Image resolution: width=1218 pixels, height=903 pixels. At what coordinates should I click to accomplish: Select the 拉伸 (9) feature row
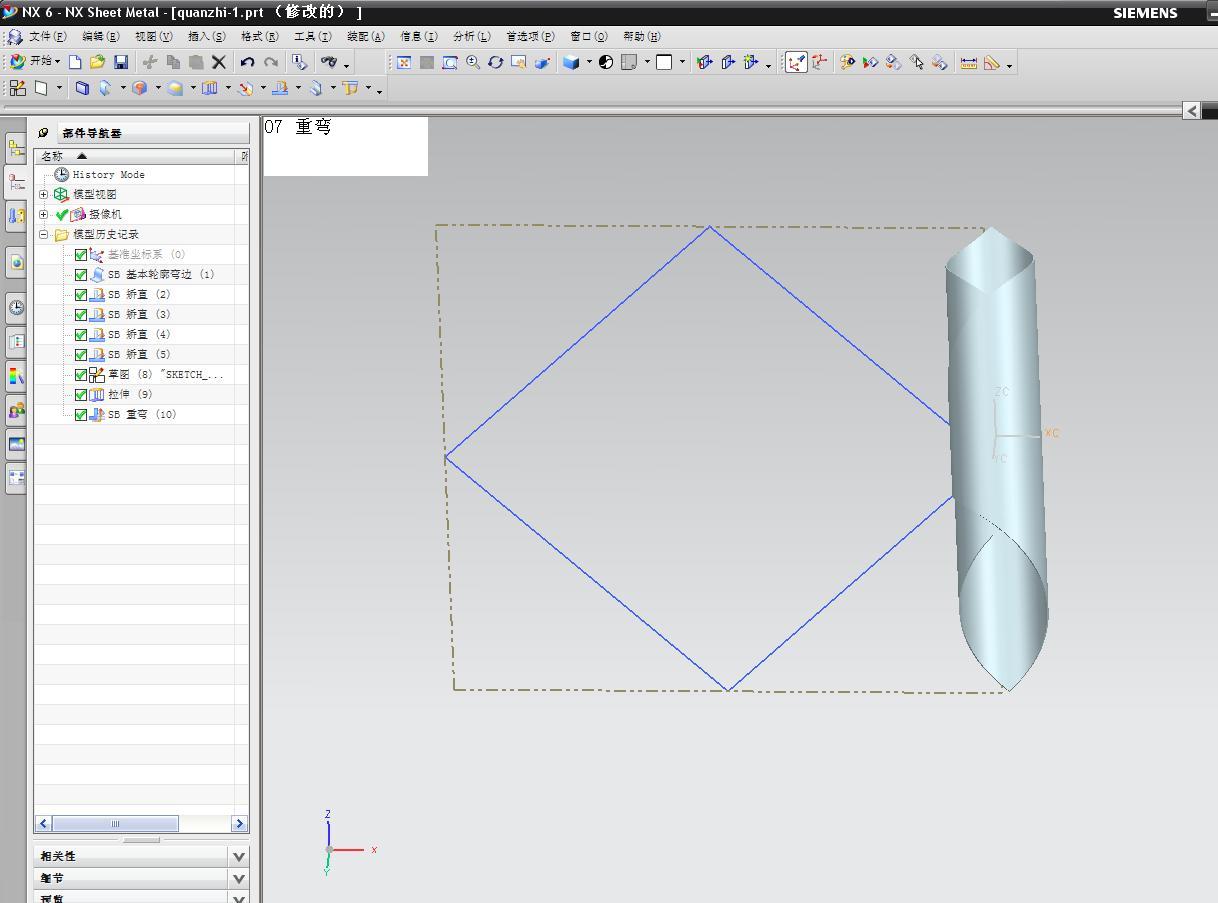(x=130, y=394)
